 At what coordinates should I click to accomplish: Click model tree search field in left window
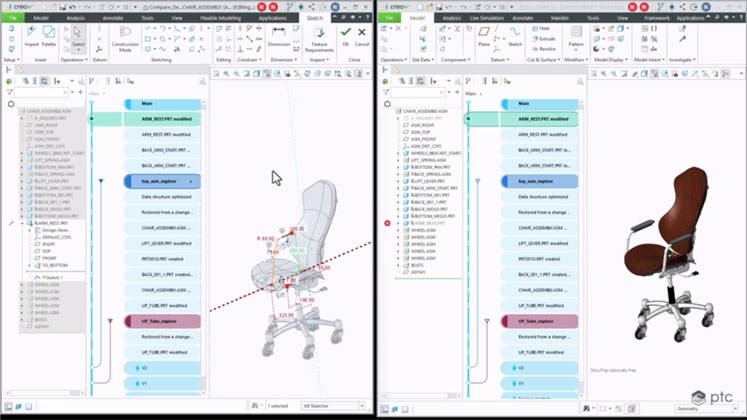pyautogui.click(x=41, y=92)
